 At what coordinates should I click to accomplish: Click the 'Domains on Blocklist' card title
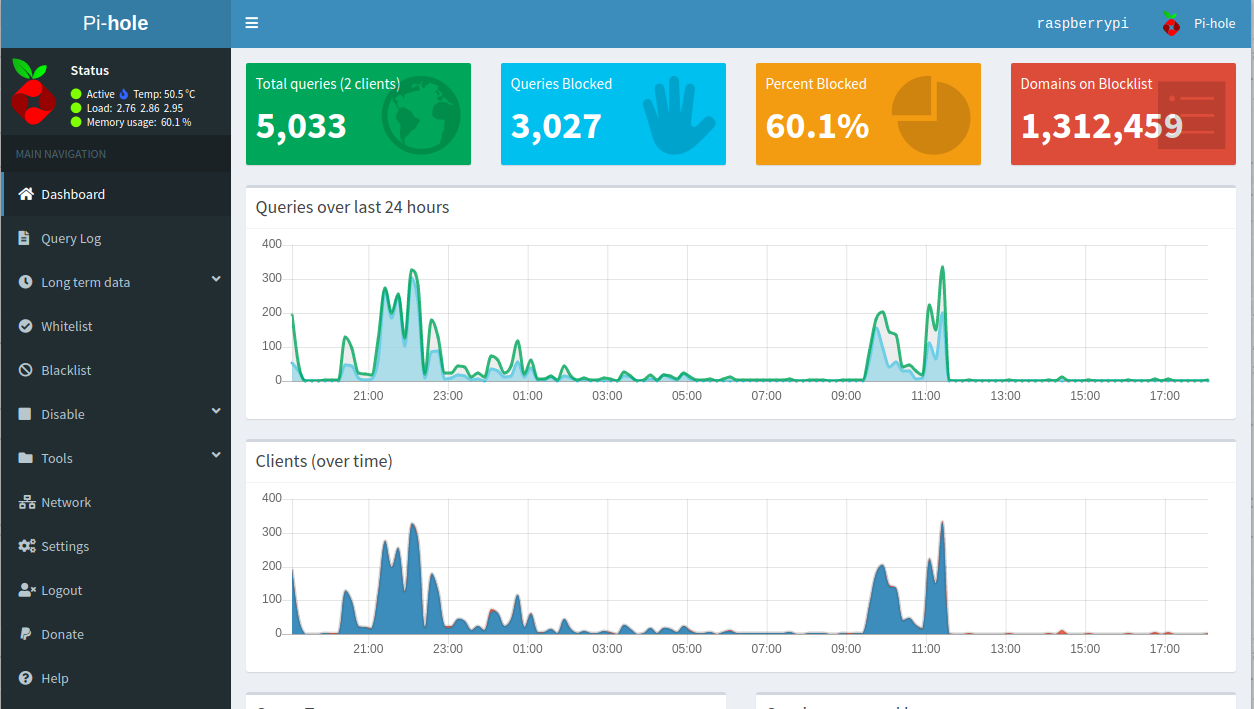1086,84
